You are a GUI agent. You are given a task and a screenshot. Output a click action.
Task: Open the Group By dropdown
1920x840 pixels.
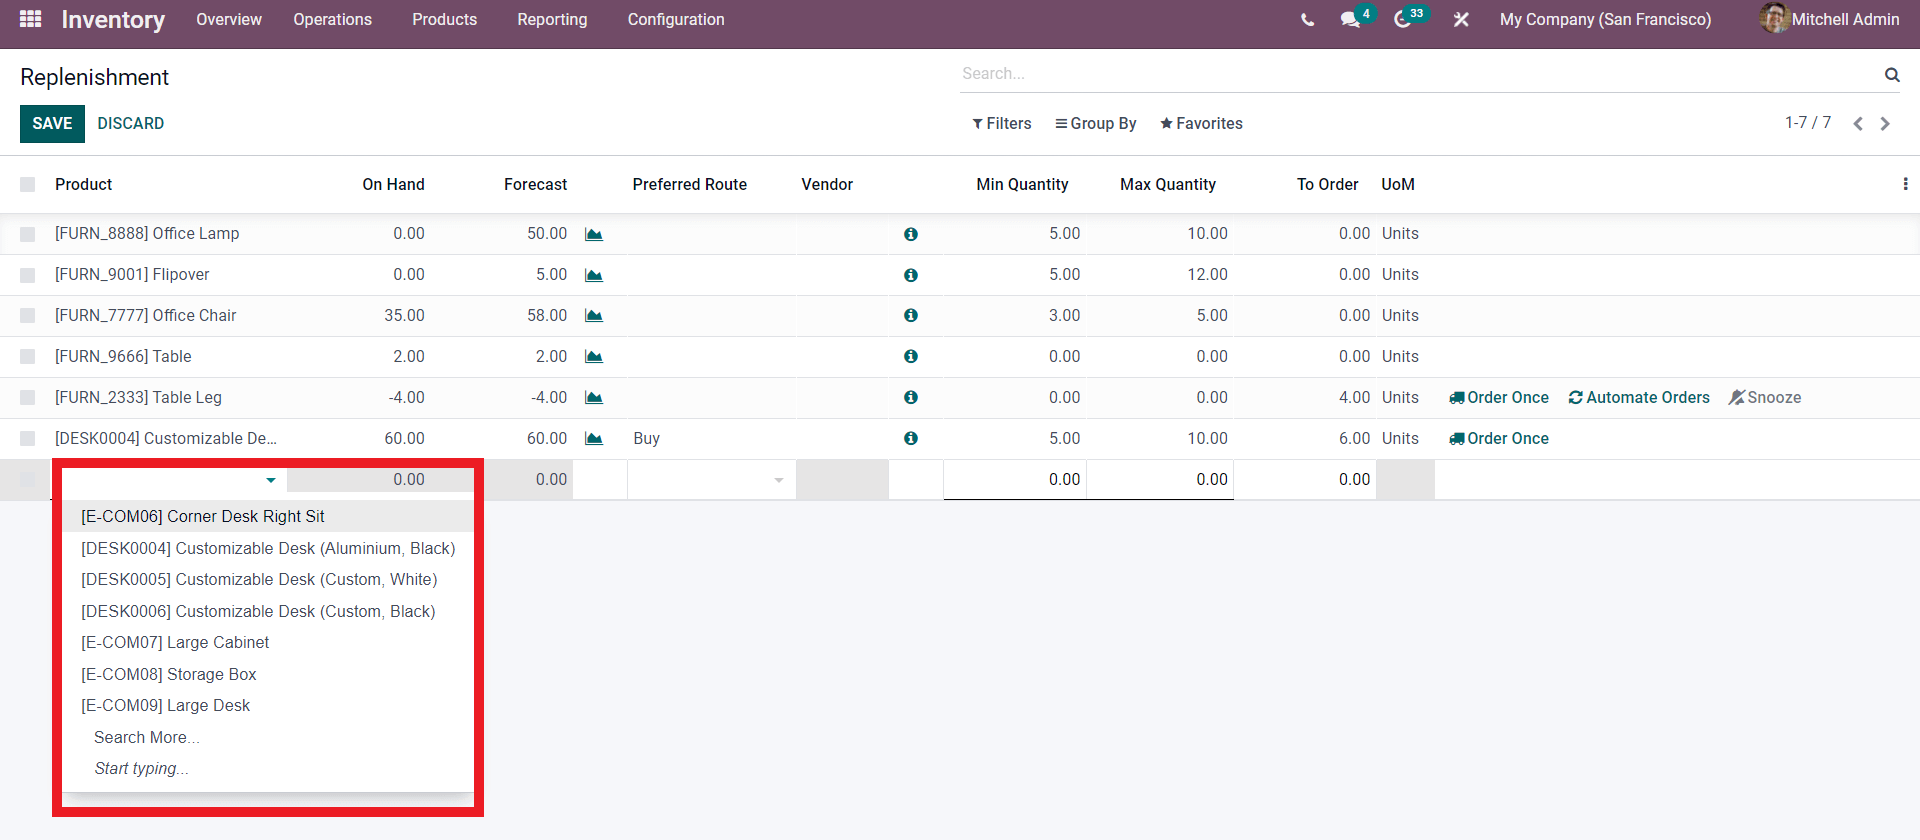pyautogui.click(x=1095, y=124)
